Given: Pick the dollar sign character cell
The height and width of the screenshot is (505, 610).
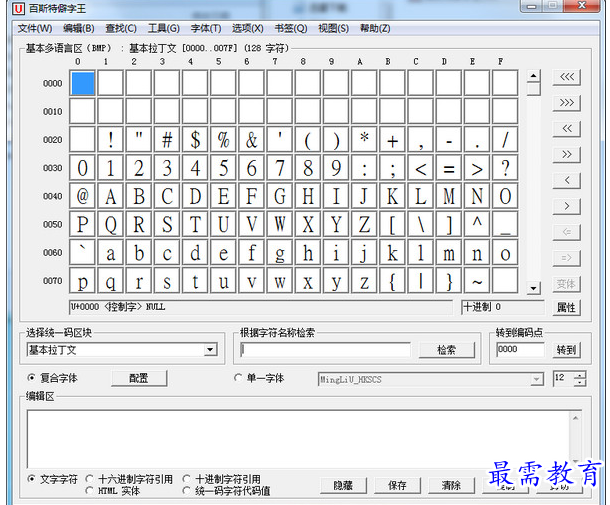Looking at the screenshot, I should pyautogui.click(x=196, y=140).
